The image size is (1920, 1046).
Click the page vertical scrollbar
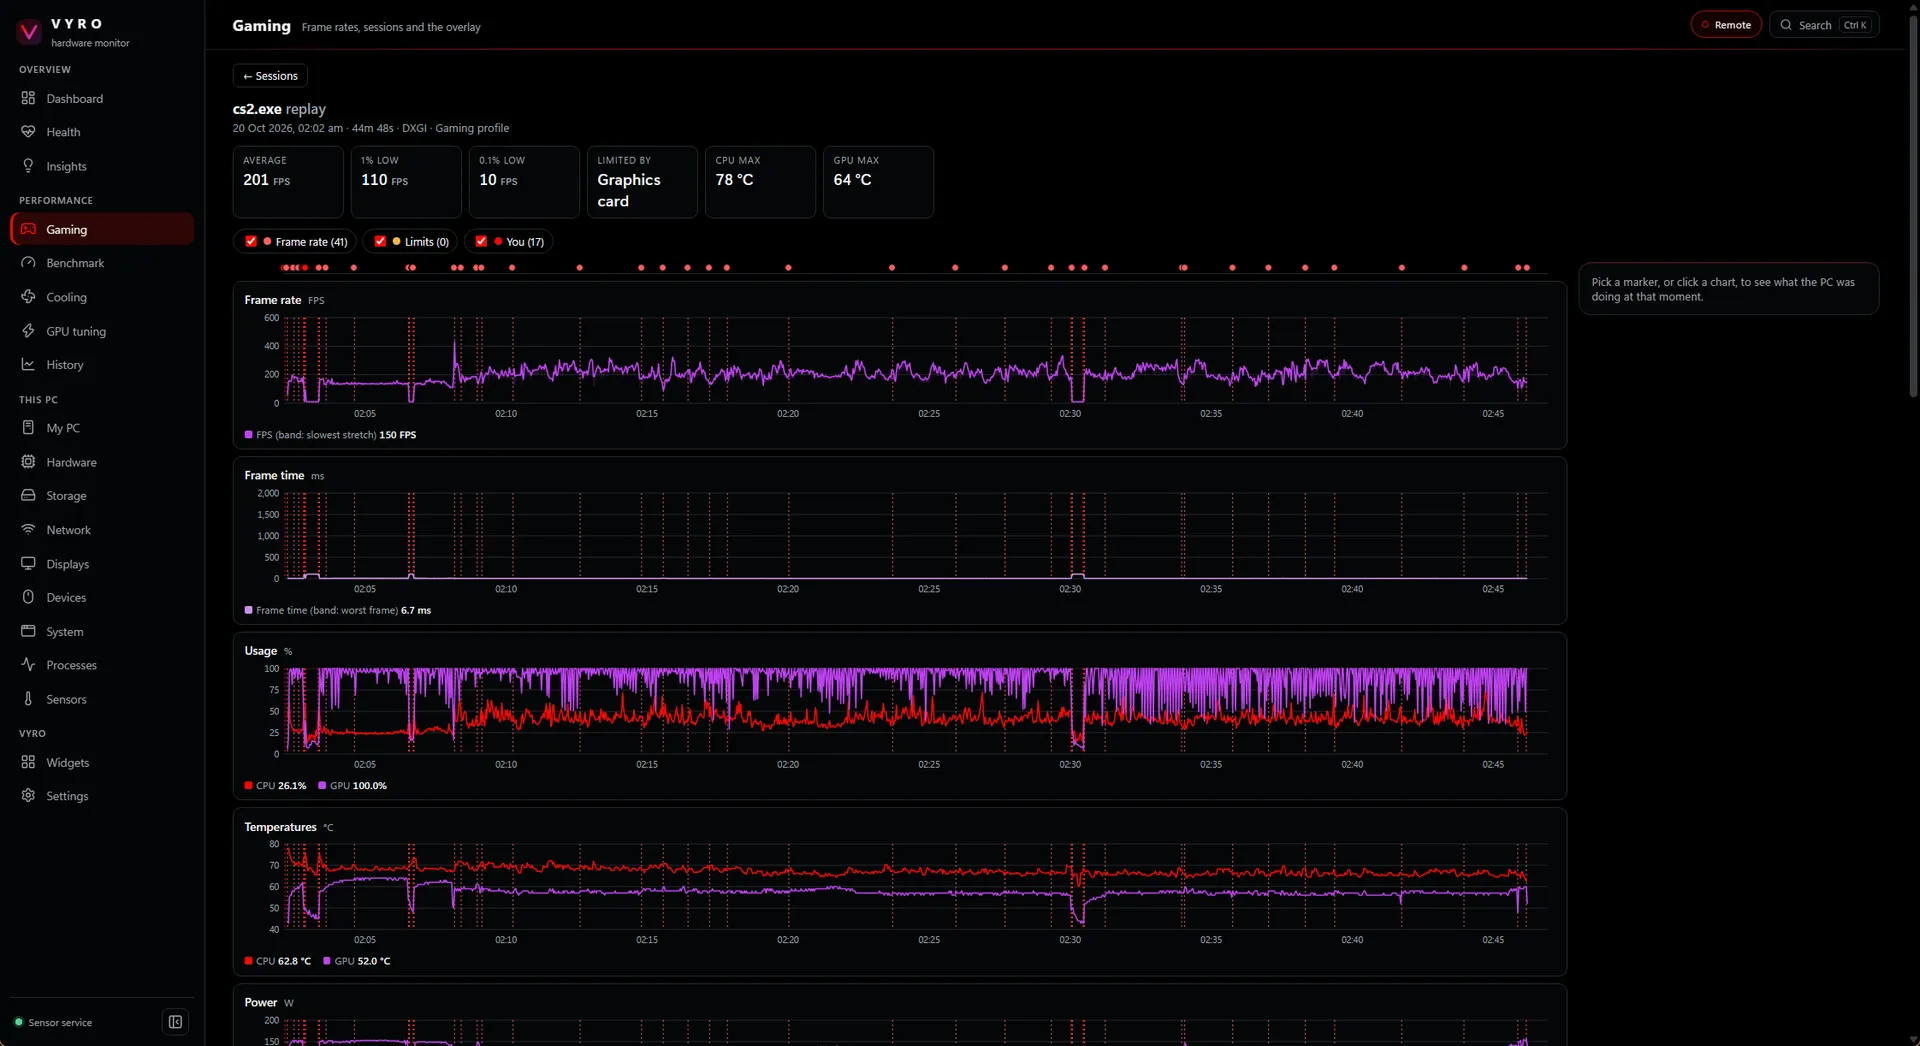(1913, 205)
